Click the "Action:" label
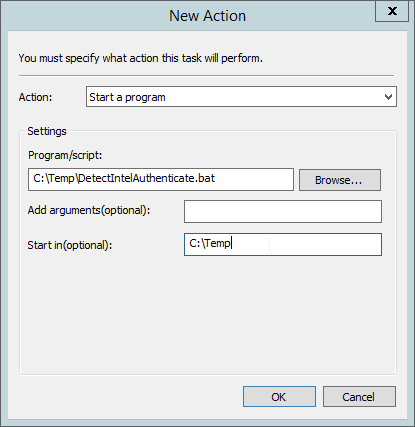Image resolution: width=415 pixels, height=427 pixels. [35, 97]
